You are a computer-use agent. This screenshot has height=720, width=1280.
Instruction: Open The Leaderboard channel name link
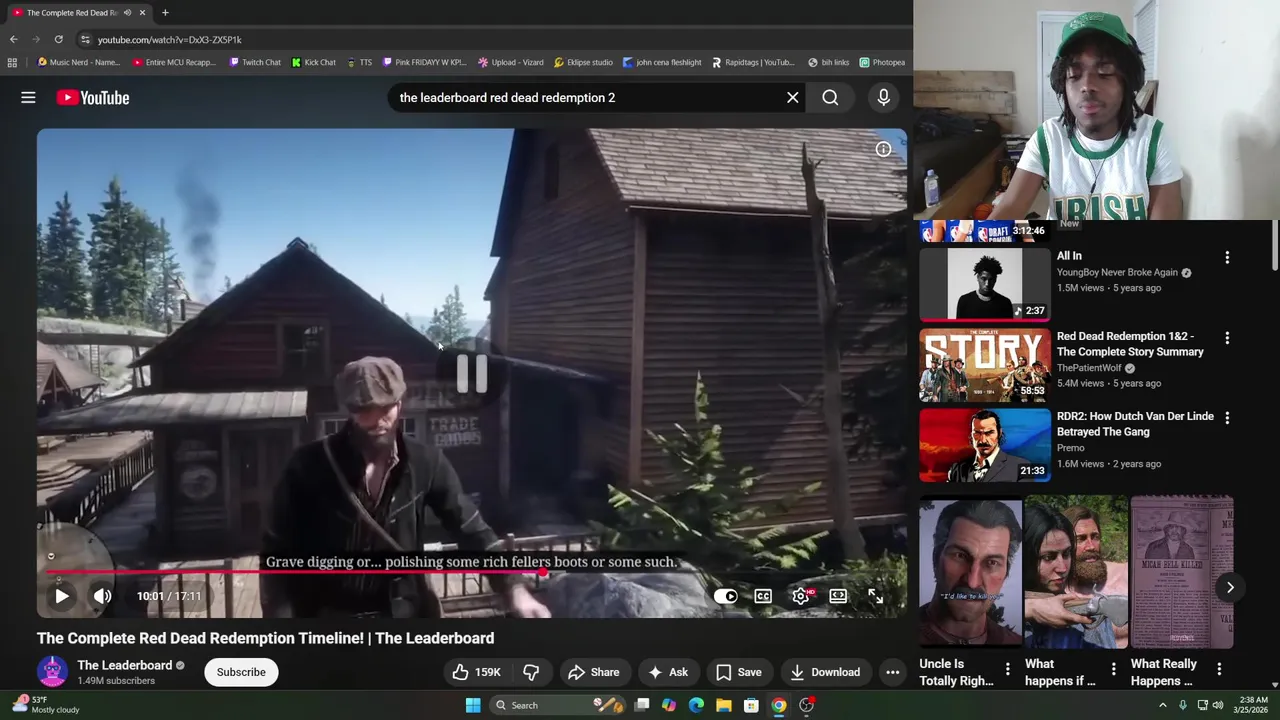[124, 665]
